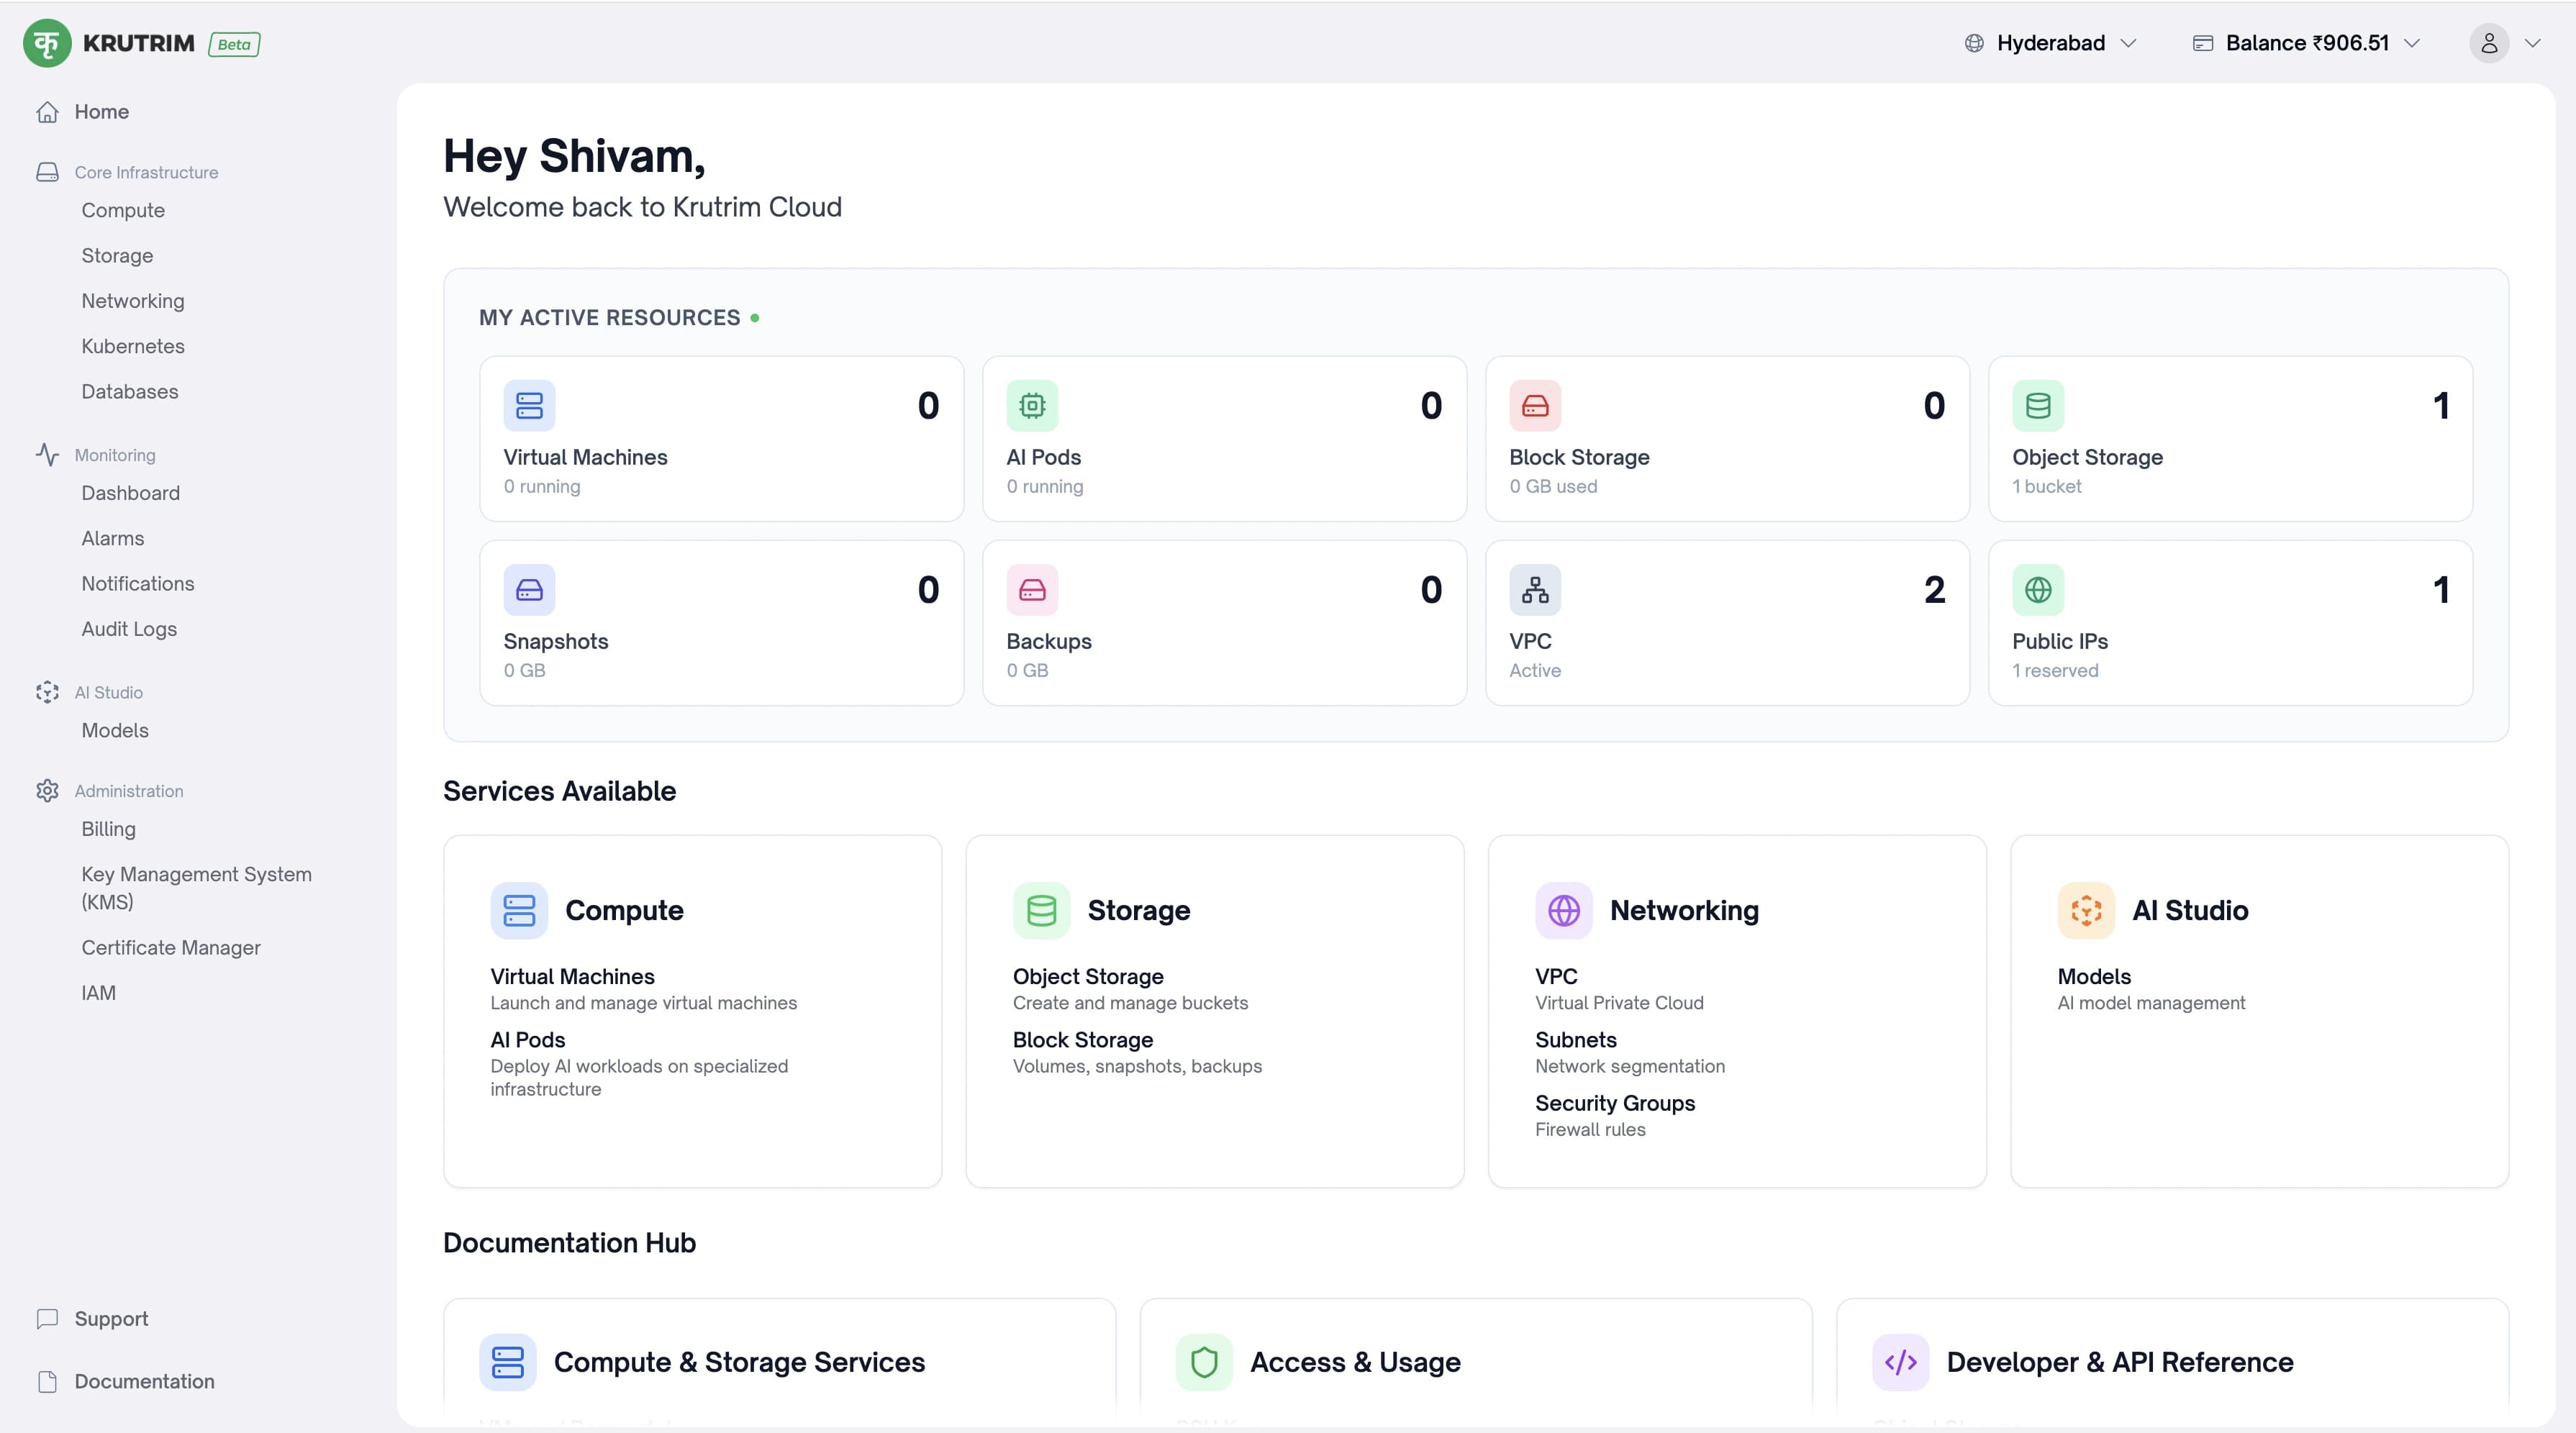Click the Developer & API Reference code icon
Screen dimensions: 2576x1433
[x=1901, y=1362]
